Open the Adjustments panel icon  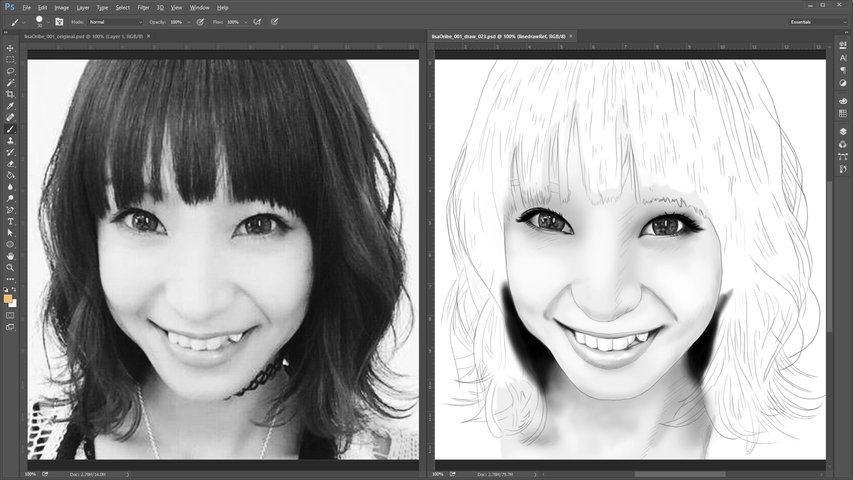(843, 83)
